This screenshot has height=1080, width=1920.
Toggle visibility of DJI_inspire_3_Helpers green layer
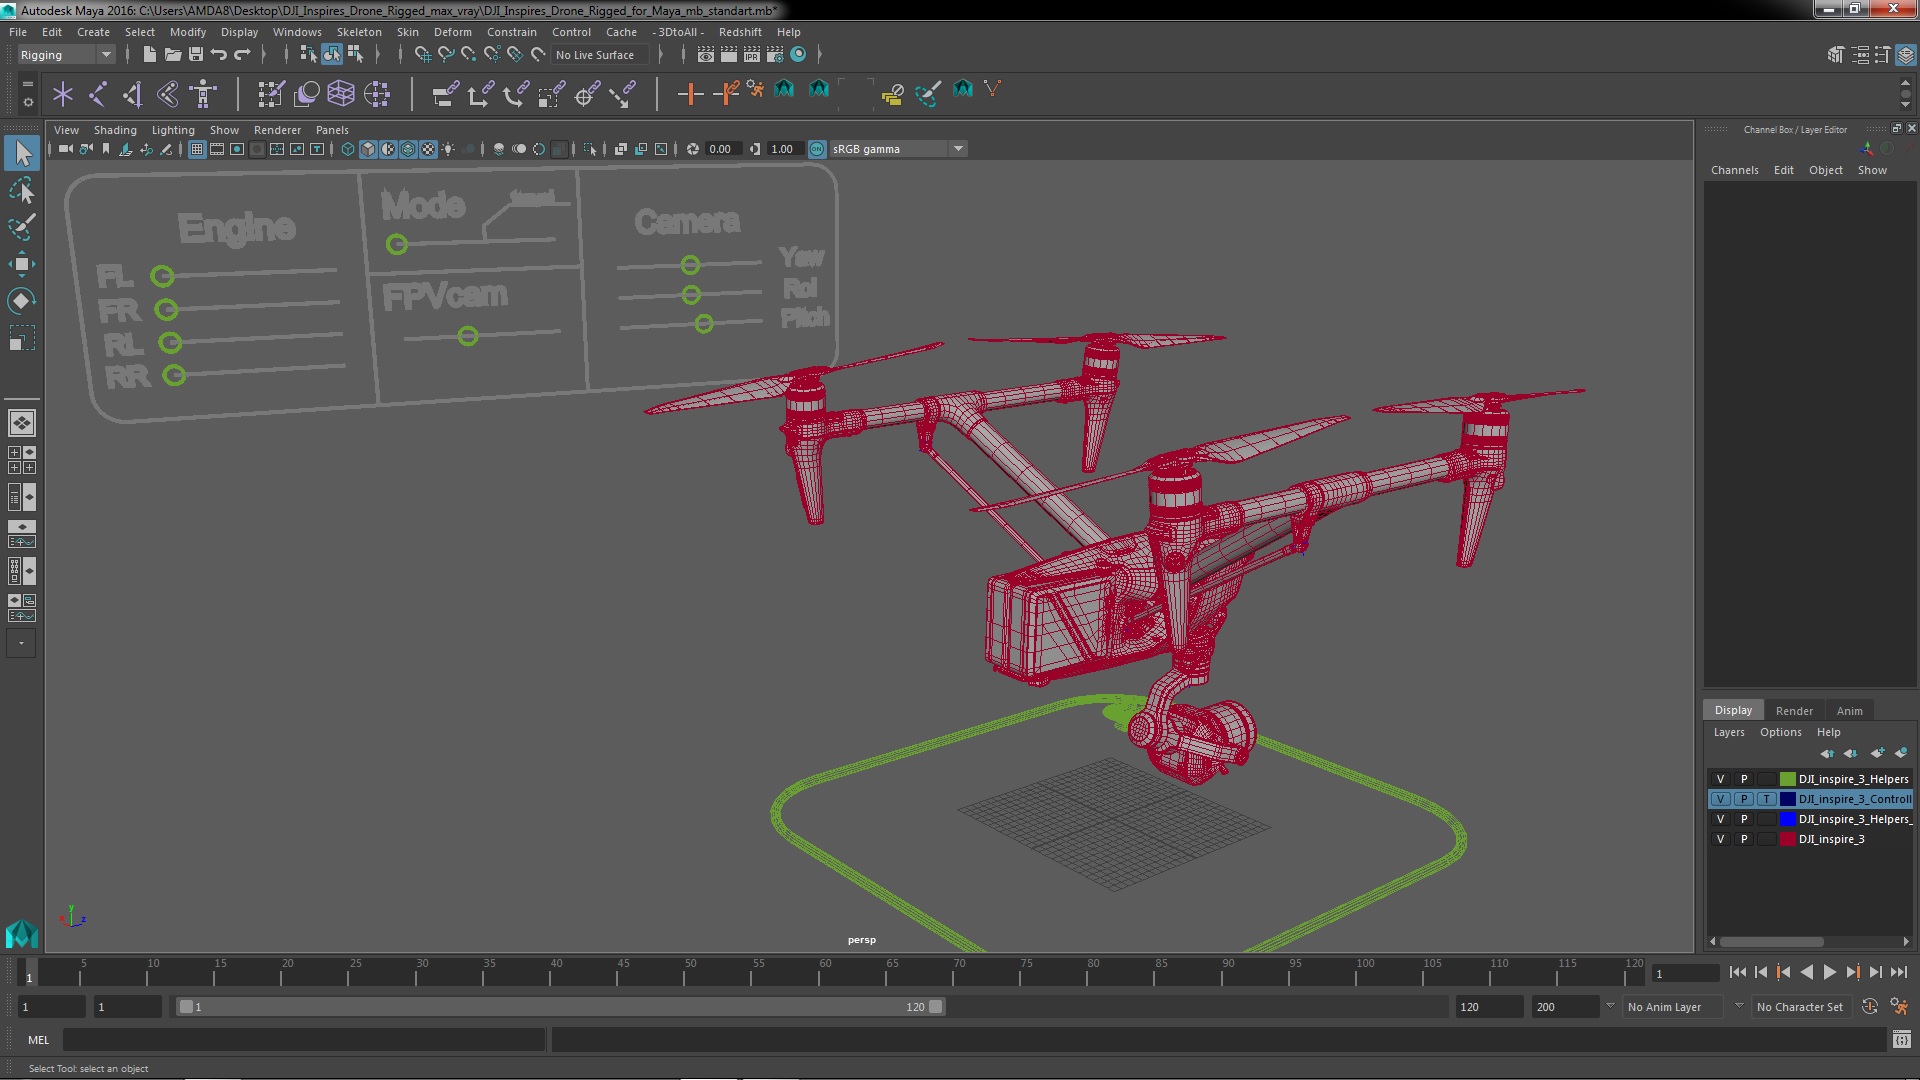click(x=1720, y=779)
